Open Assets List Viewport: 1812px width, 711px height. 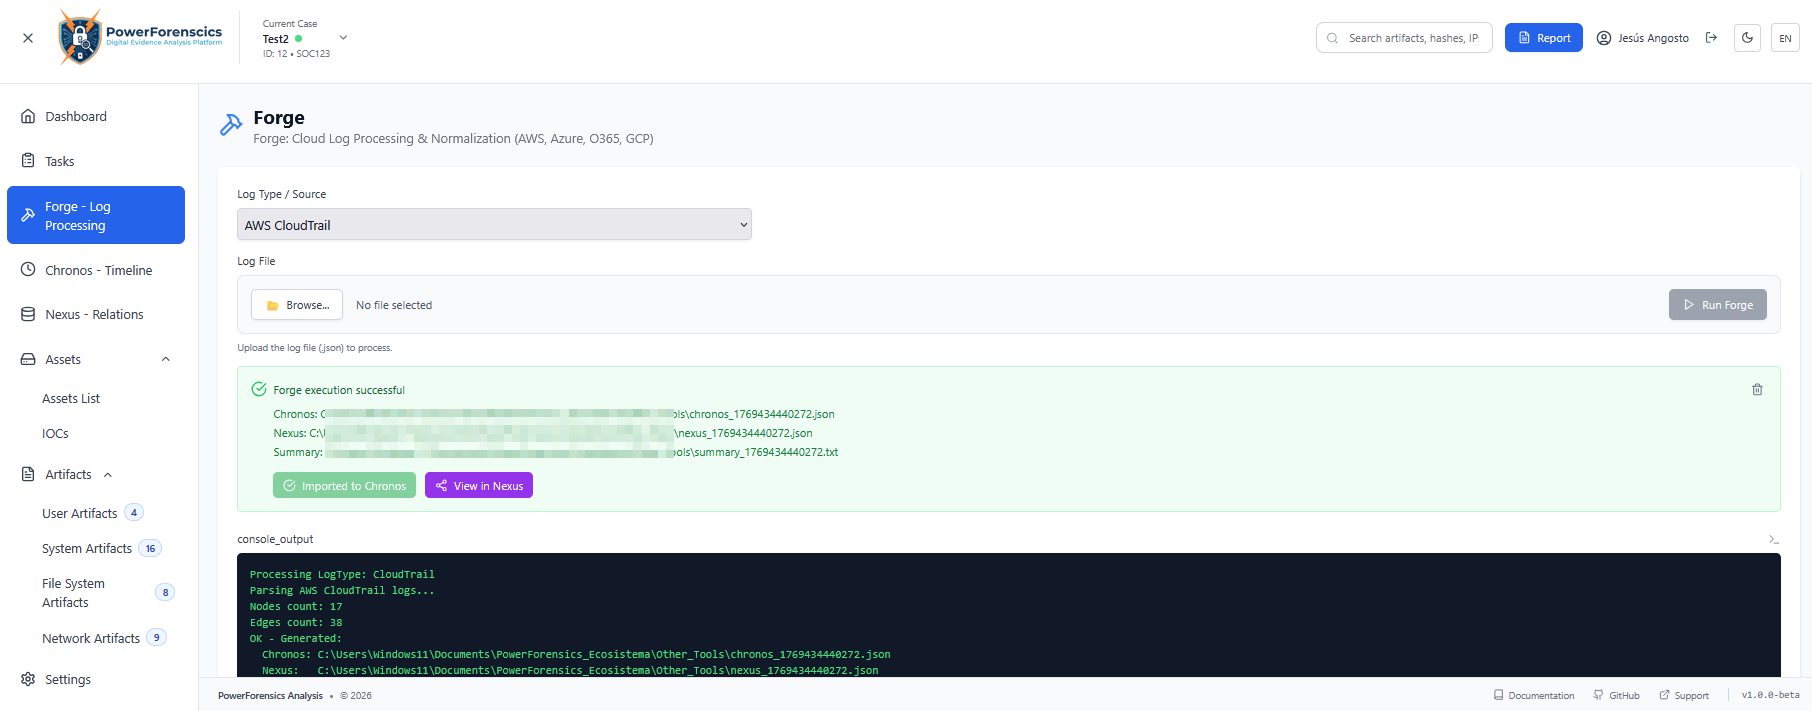point(71,398)
